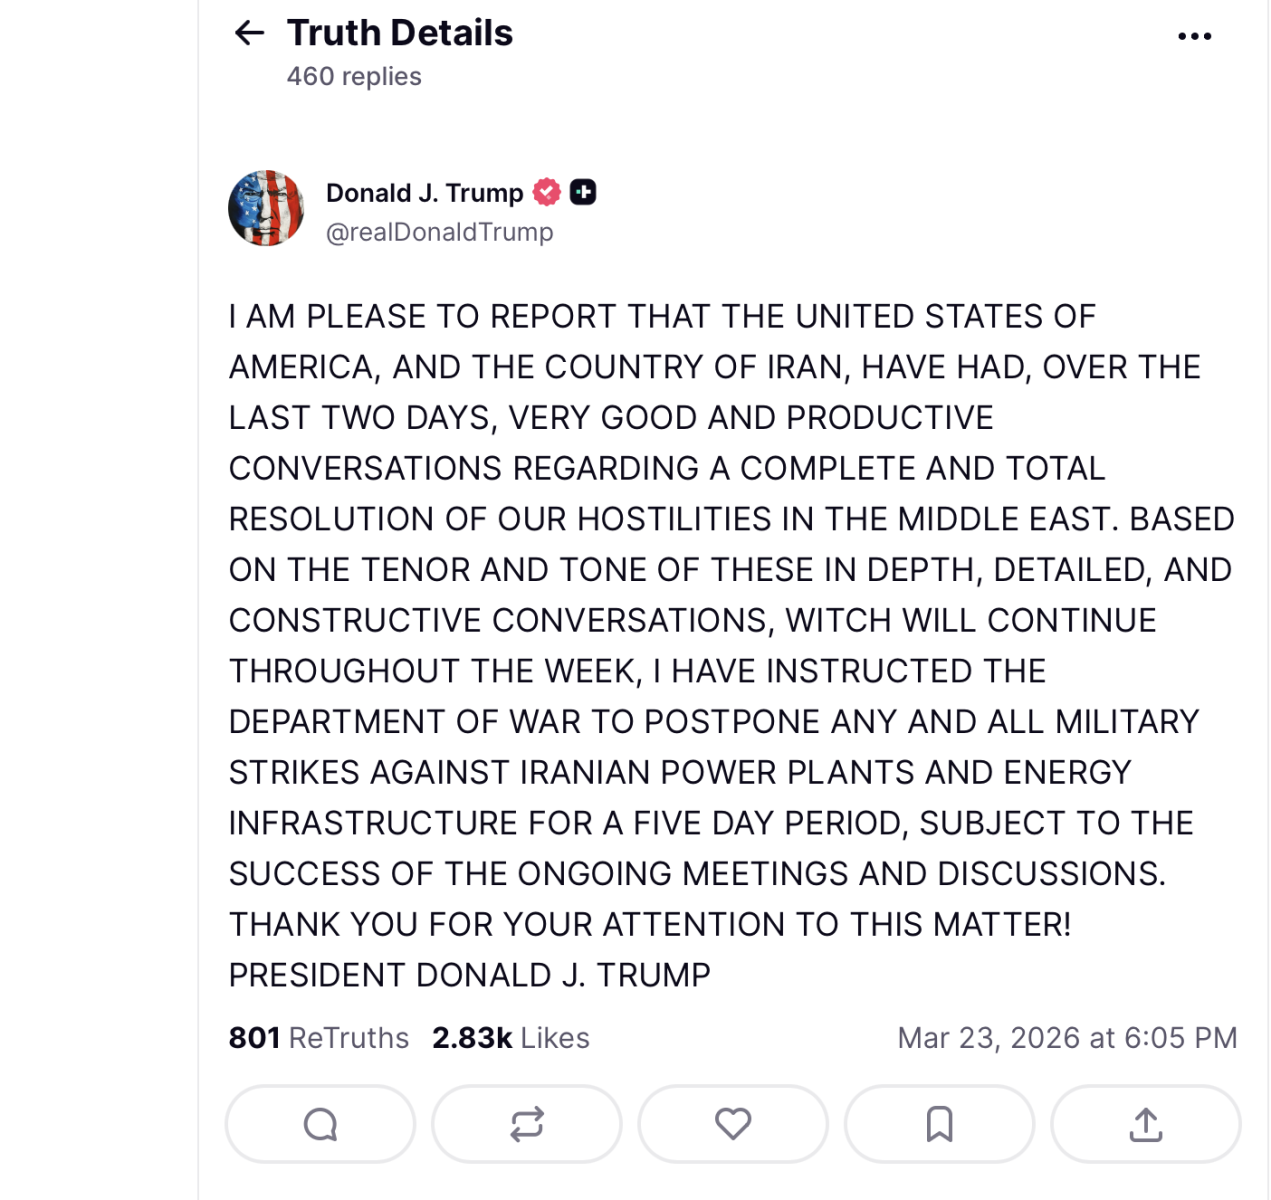Click Donald J. Trump's display name
This screenshot has width=1271, height=1200.
(x=425, y=191)
